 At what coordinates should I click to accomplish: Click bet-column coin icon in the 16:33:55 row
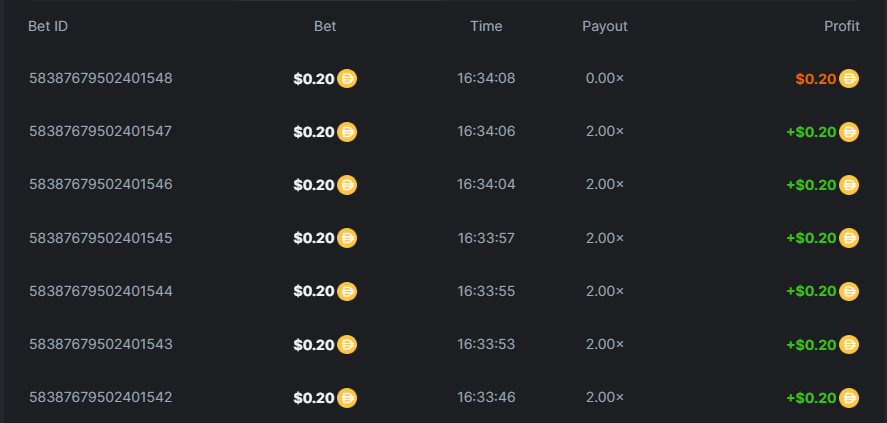point(347,291)
